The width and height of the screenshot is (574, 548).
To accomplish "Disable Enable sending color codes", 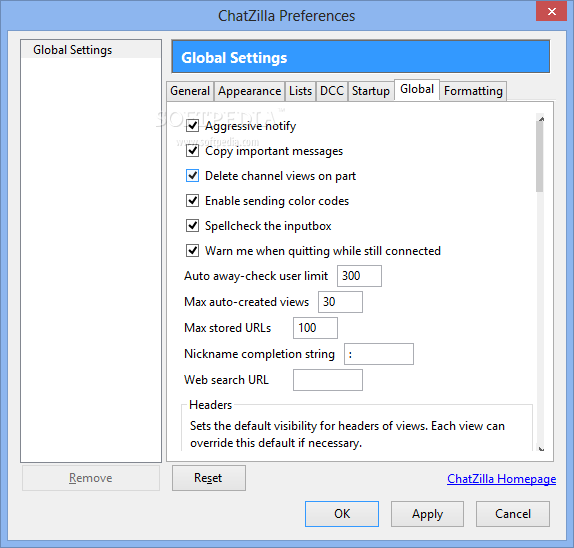I will pos(193,201).
